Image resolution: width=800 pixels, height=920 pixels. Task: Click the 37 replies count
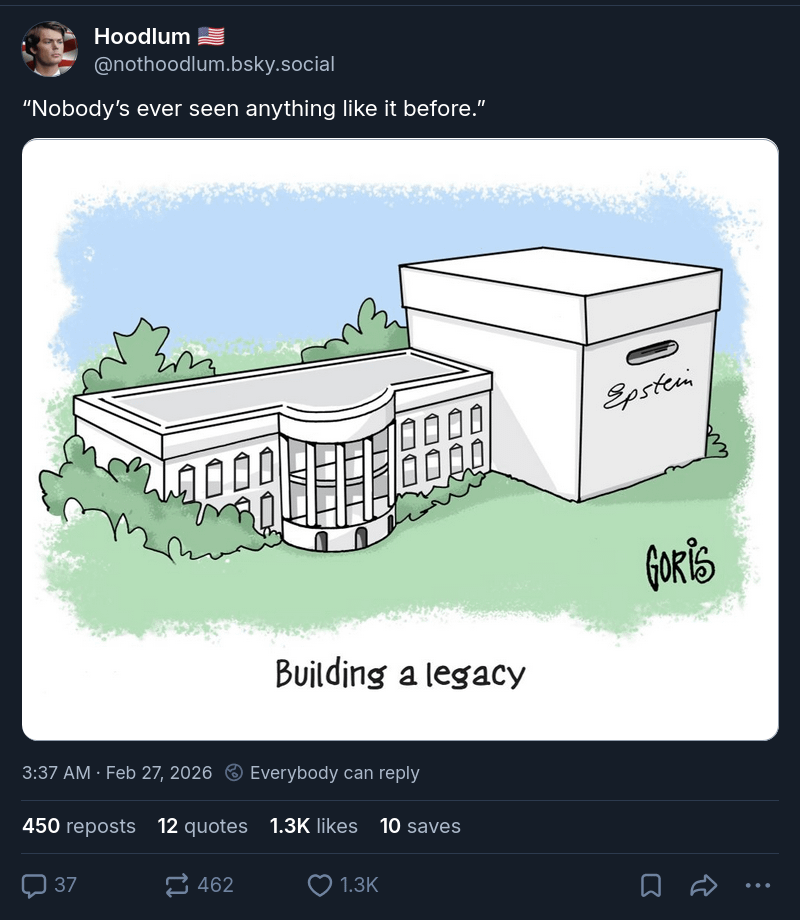[x=65, y=885]
